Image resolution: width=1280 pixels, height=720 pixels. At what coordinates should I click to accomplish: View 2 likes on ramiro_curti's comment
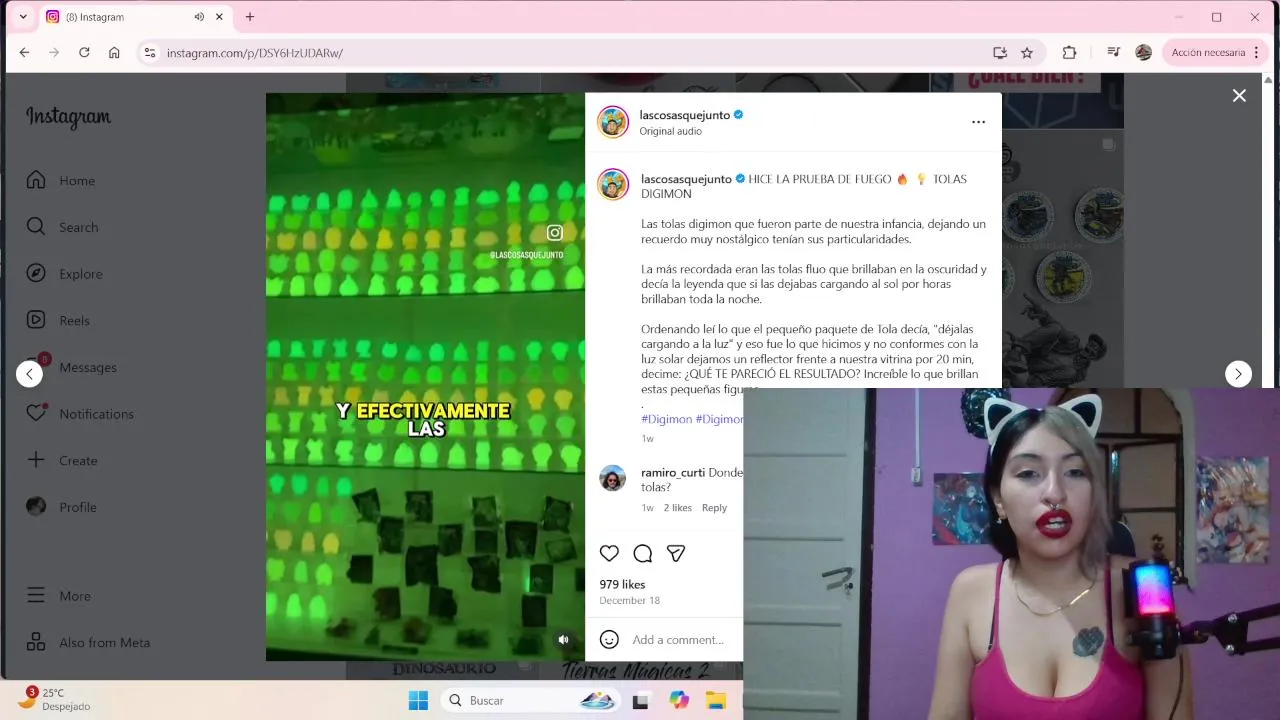coord(678,508)
